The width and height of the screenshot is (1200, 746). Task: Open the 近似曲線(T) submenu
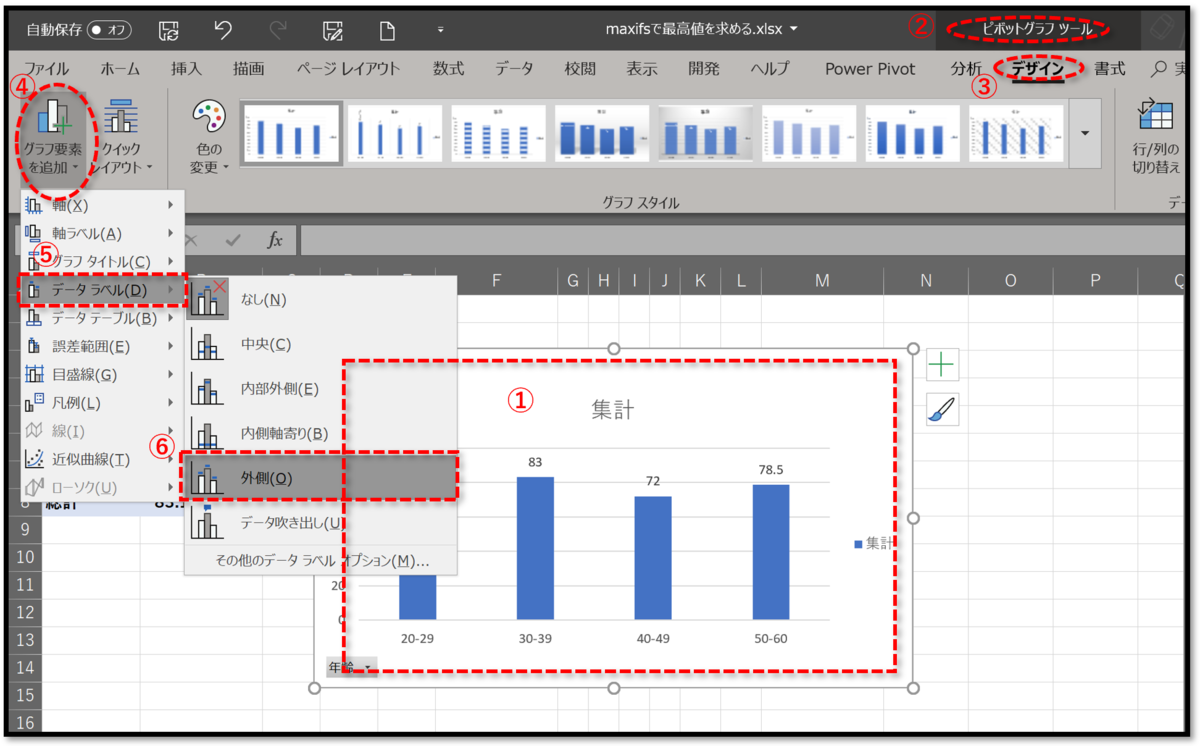click(103, 459)
